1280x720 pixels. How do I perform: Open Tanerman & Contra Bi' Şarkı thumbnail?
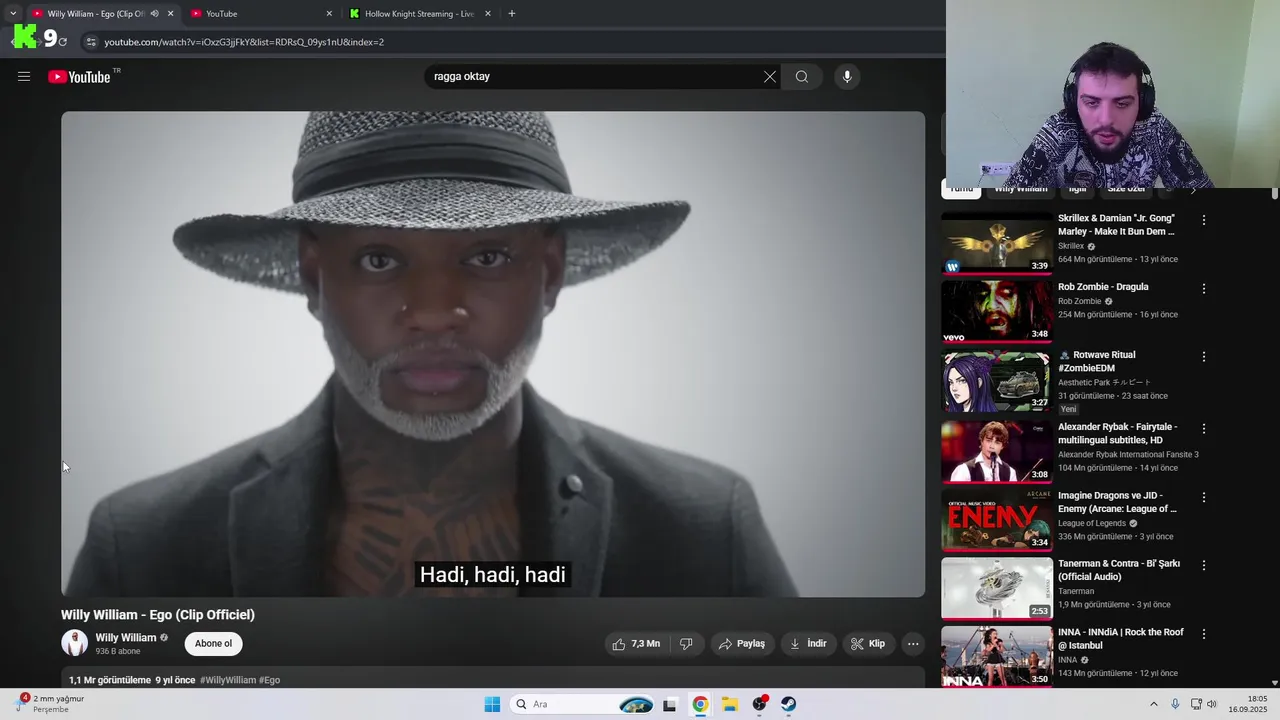[997, 587]
